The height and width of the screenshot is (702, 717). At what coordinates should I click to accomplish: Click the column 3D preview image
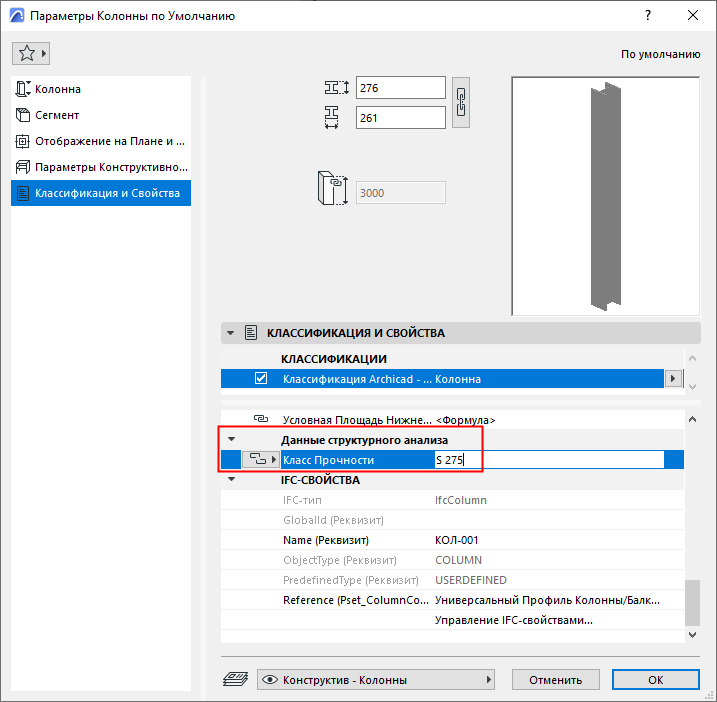point(605,196)
